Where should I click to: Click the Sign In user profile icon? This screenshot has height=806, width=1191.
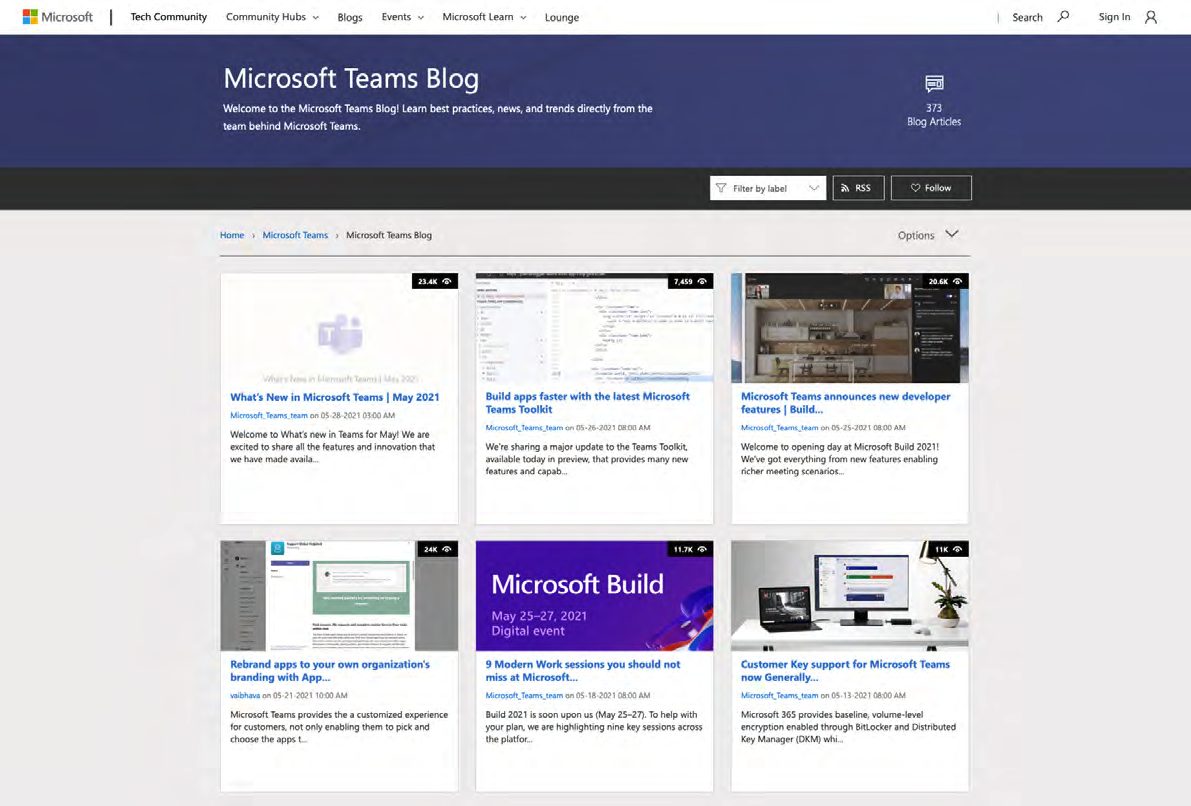click(1151, 17)
